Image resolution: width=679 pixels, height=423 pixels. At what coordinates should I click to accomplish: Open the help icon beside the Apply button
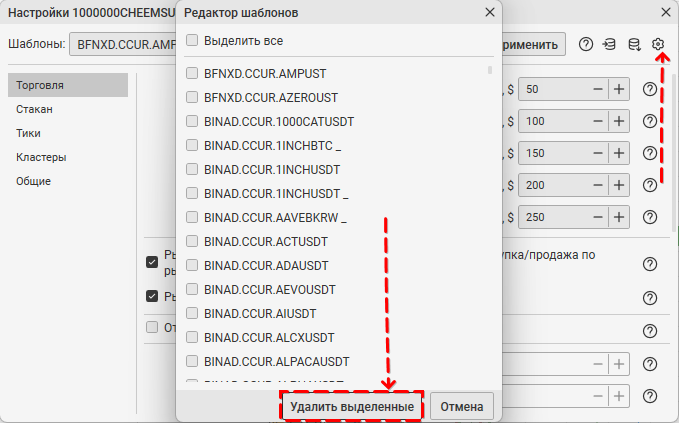585,44
